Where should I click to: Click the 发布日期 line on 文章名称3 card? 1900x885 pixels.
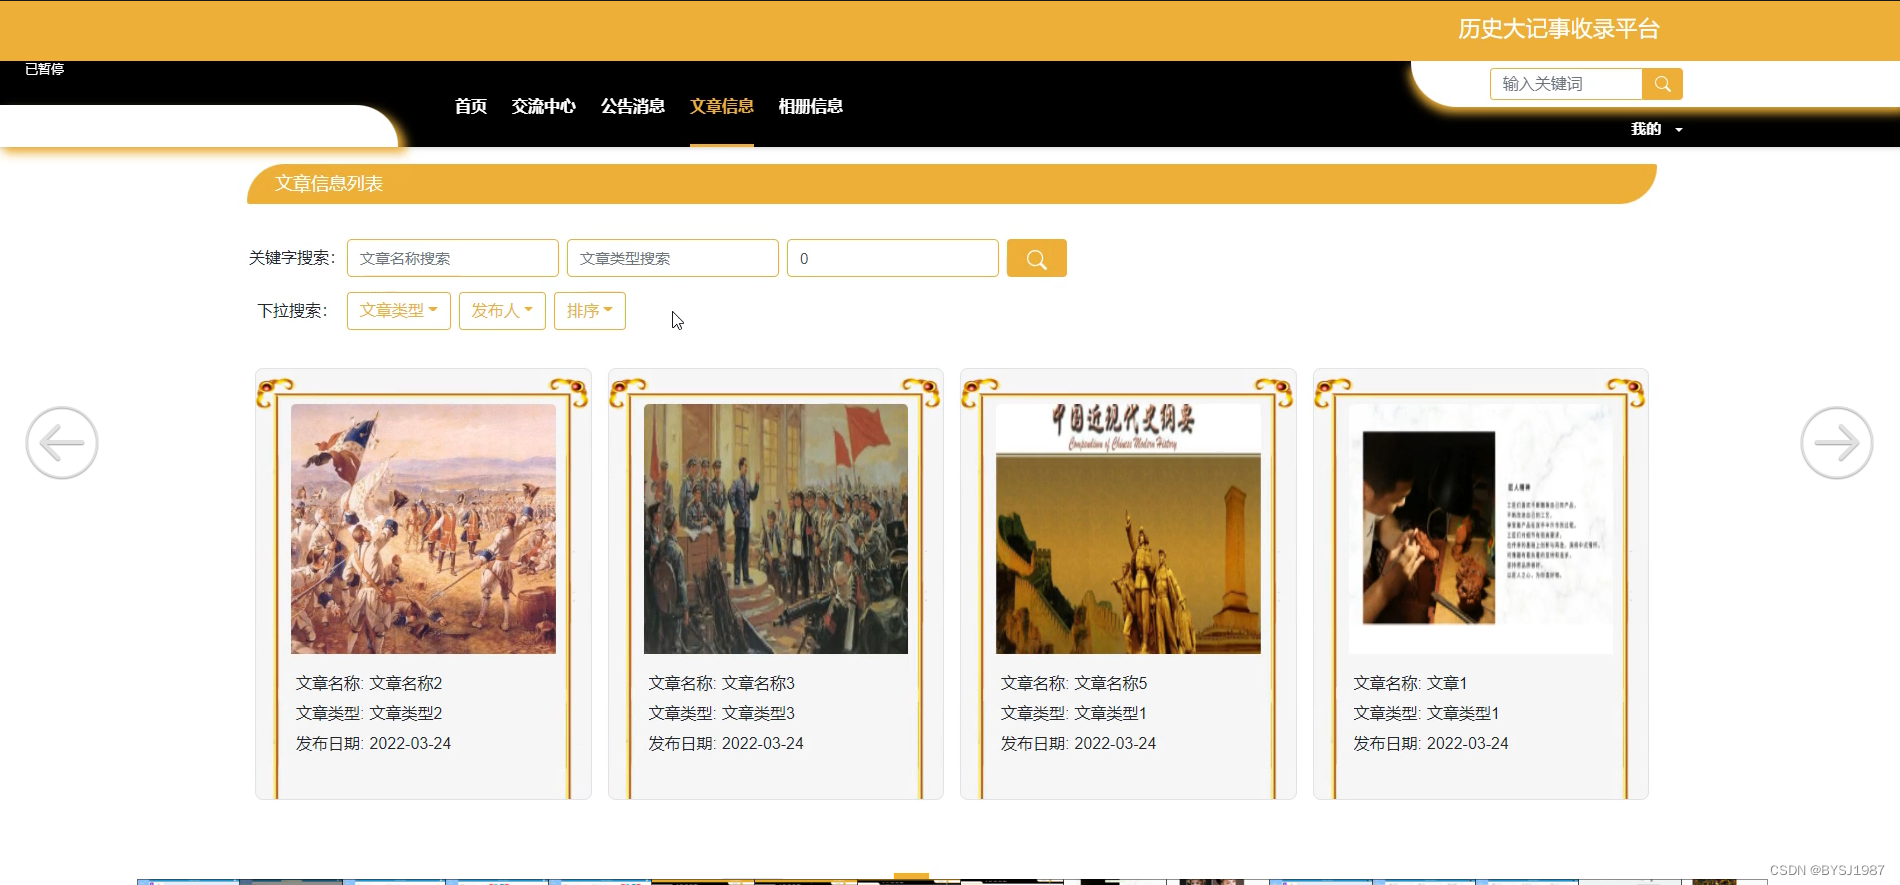(x=726, y=743)
